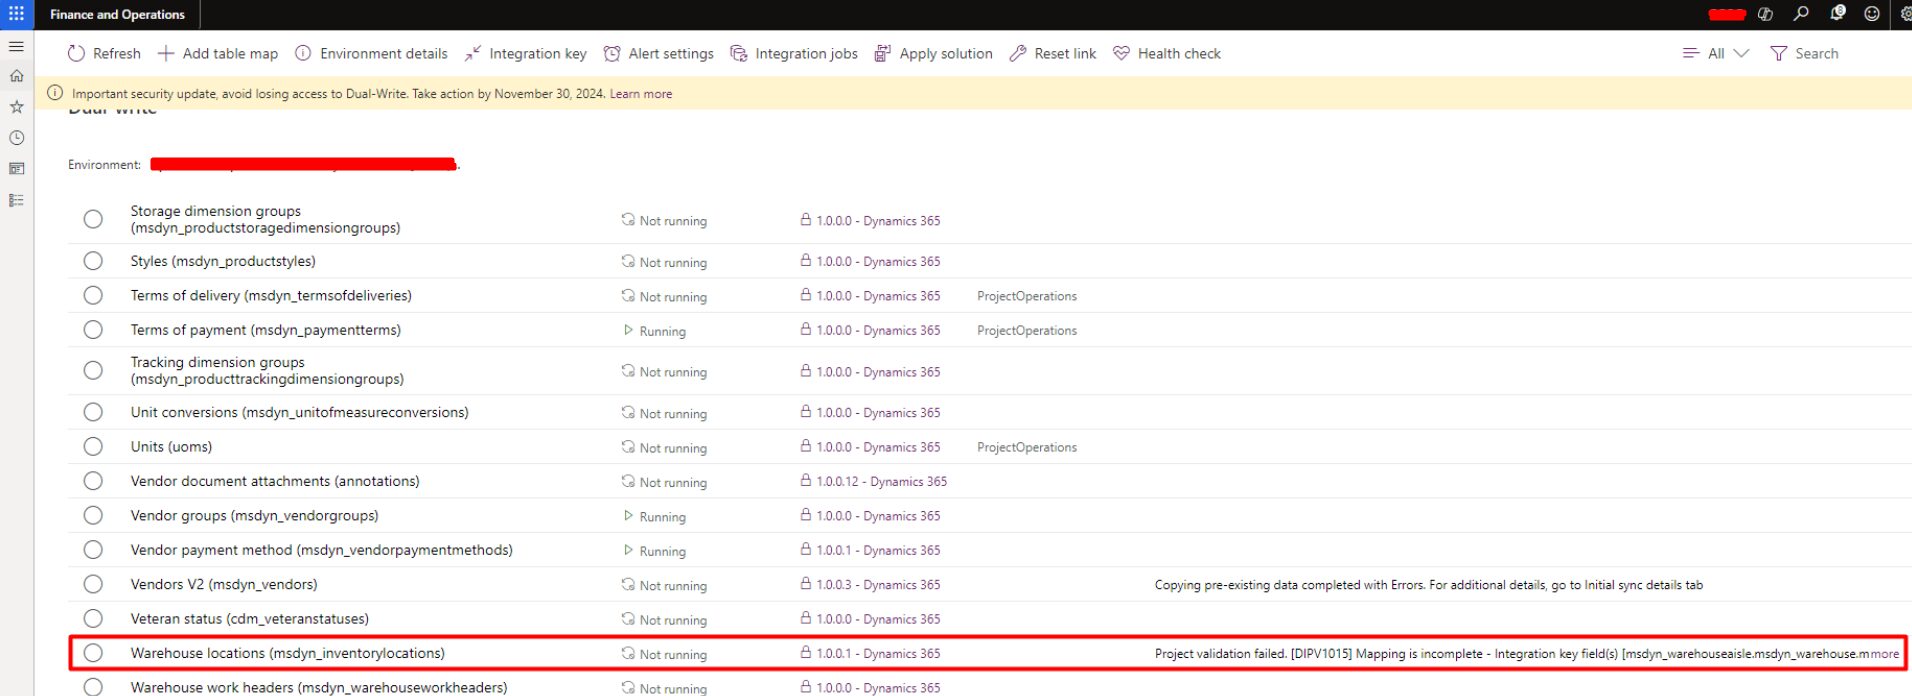Open Units (uoms) table map

pyautogui.click(x=171, y=446)
